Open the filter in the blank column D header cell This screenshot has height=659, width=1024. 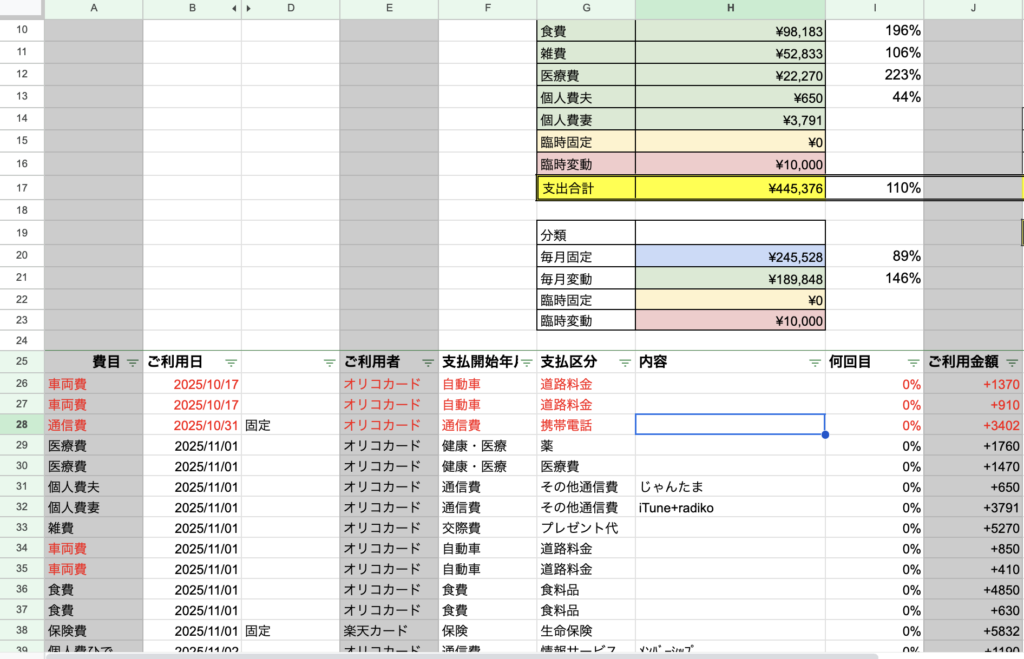pos(329,362)
